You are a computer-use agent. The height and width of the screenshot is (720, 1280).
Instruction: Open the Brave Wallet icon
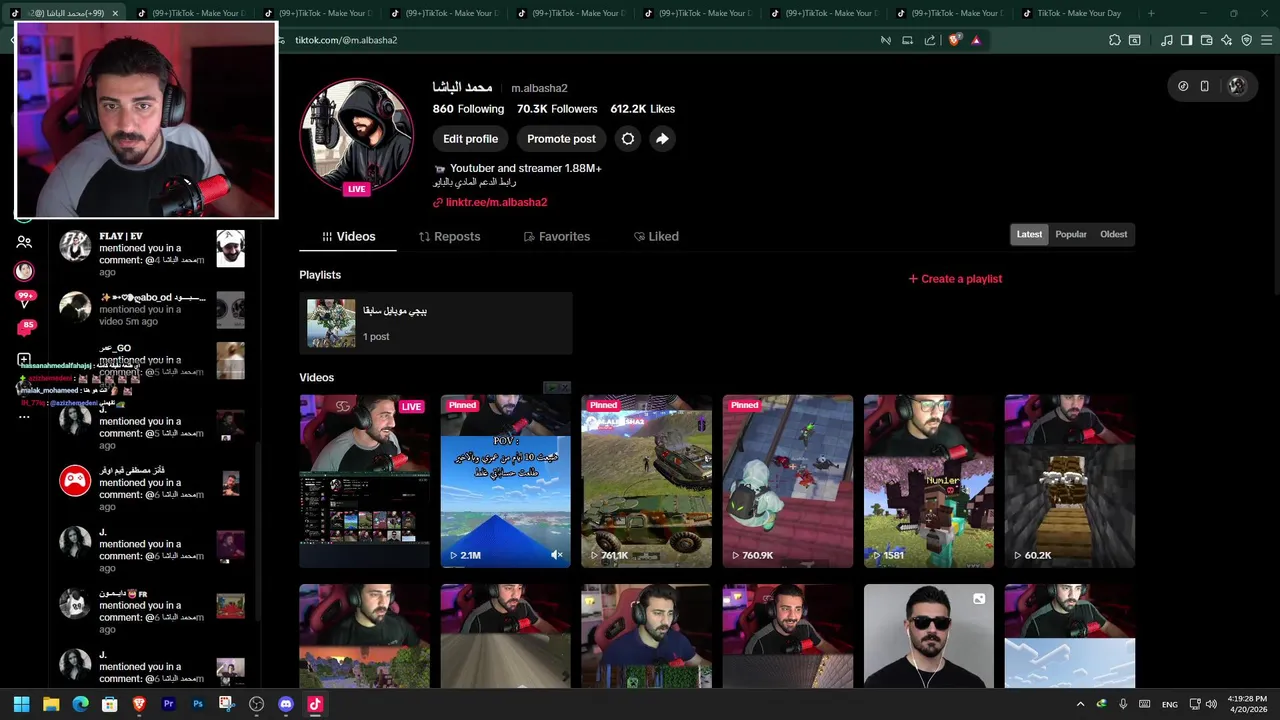(x=1206, y=40)
